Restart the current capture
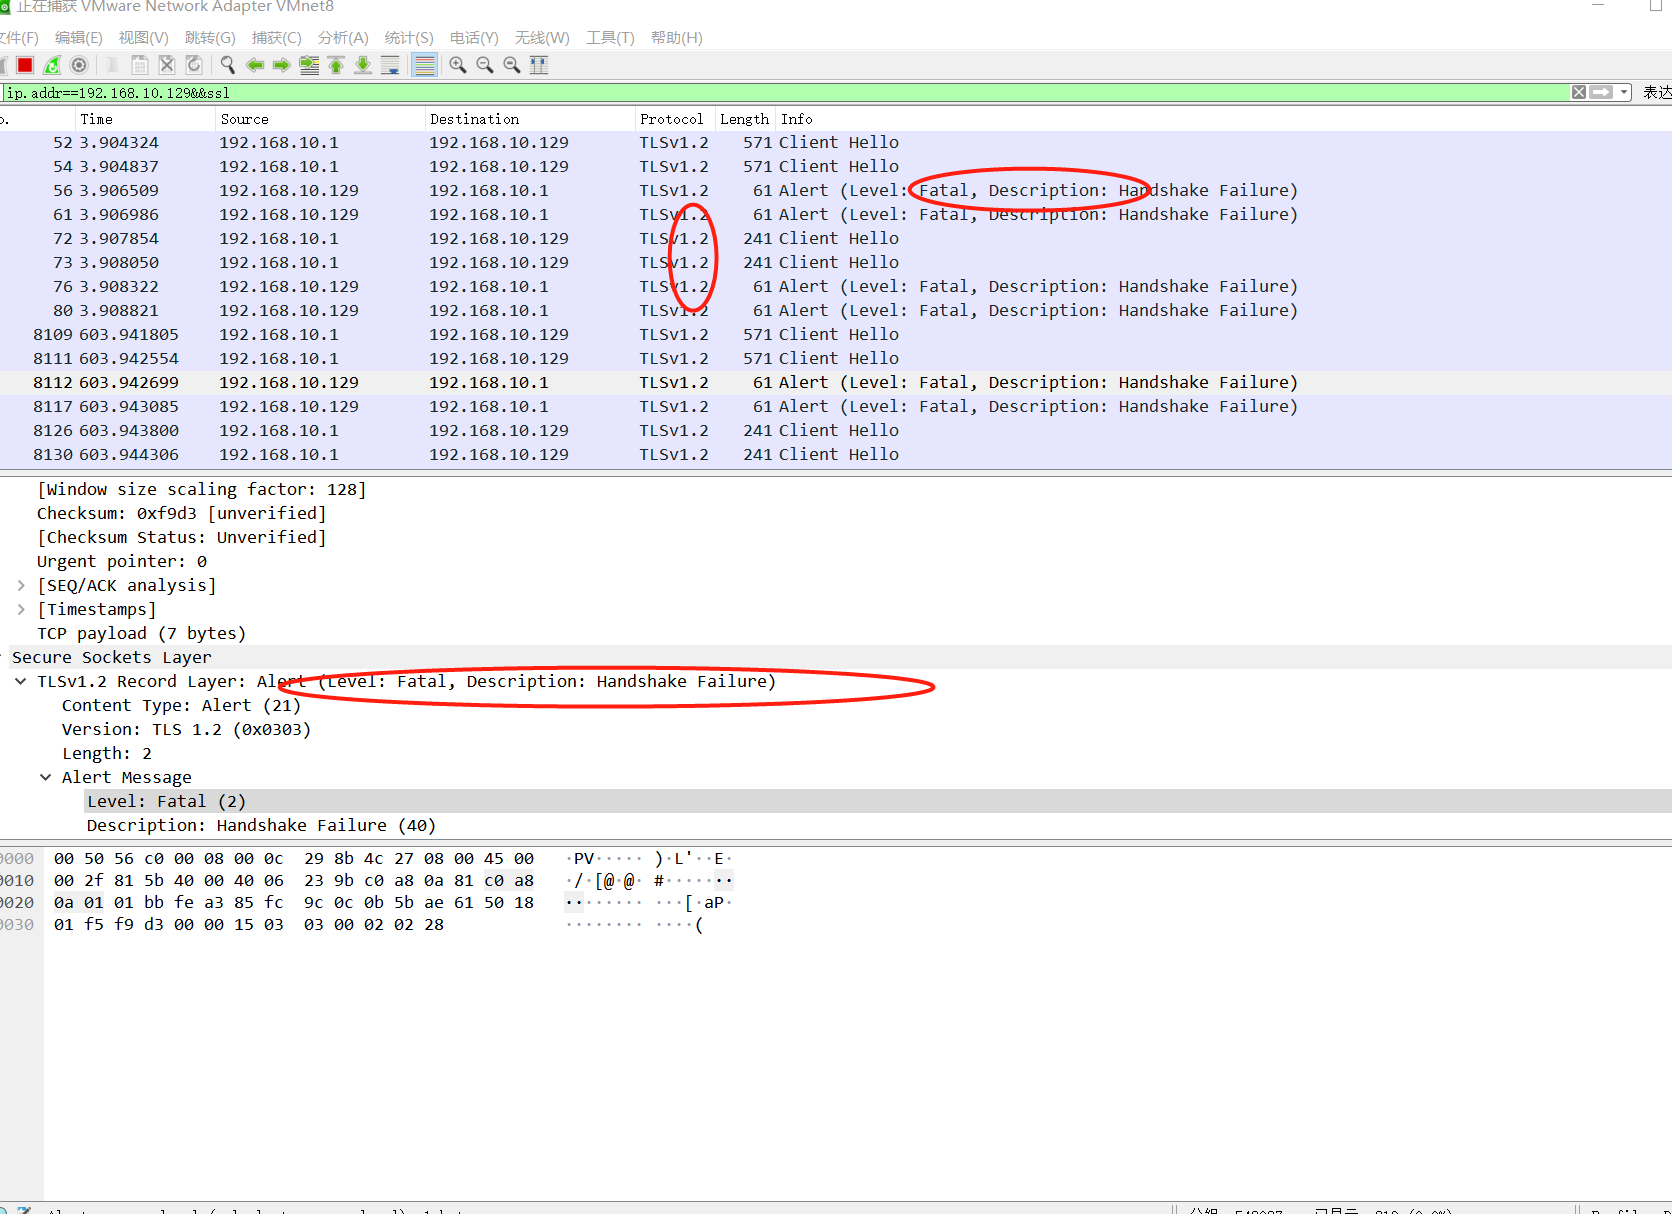Viewport: 1672px width, 1214px height. pyautogui.click(x=52, y=65)
